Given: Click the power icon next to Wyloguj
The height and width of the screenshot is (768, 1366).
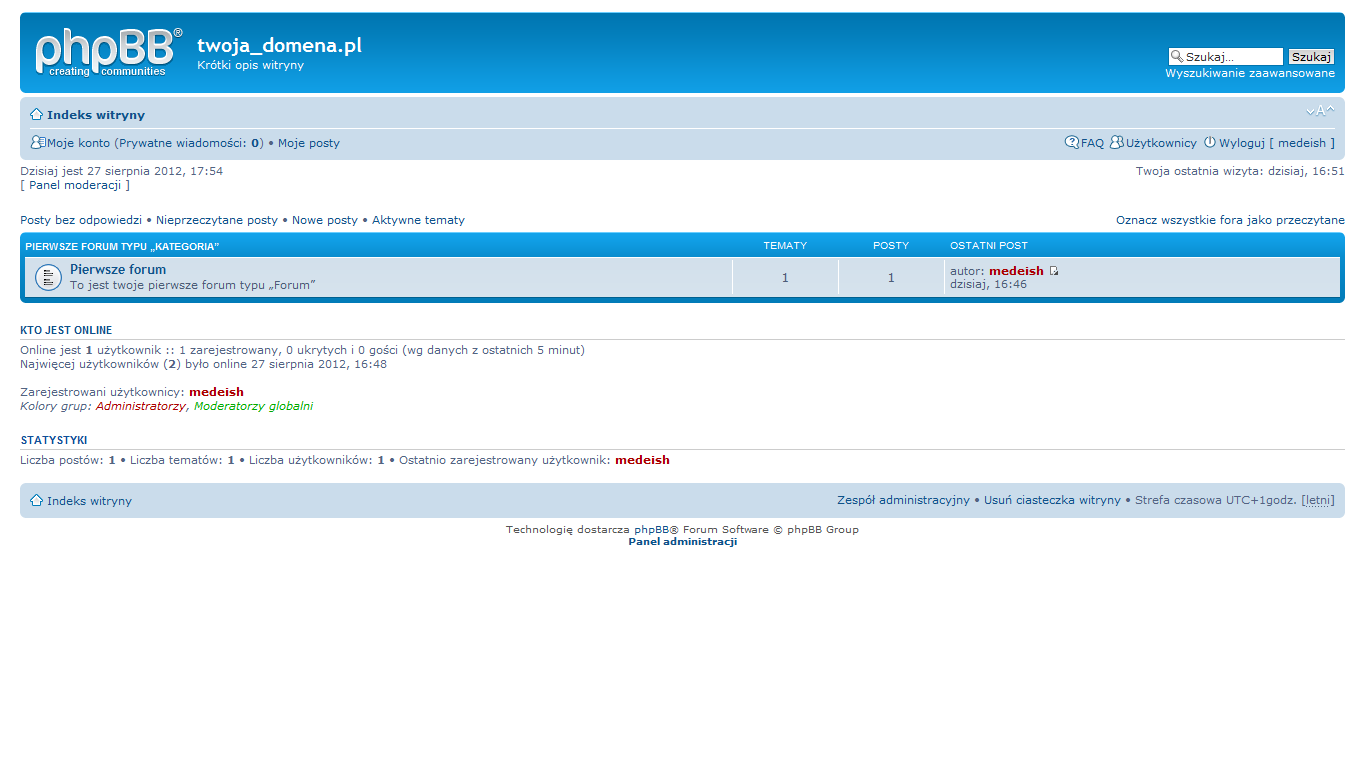Looking at the screenshot, I should coord(1211,142).
